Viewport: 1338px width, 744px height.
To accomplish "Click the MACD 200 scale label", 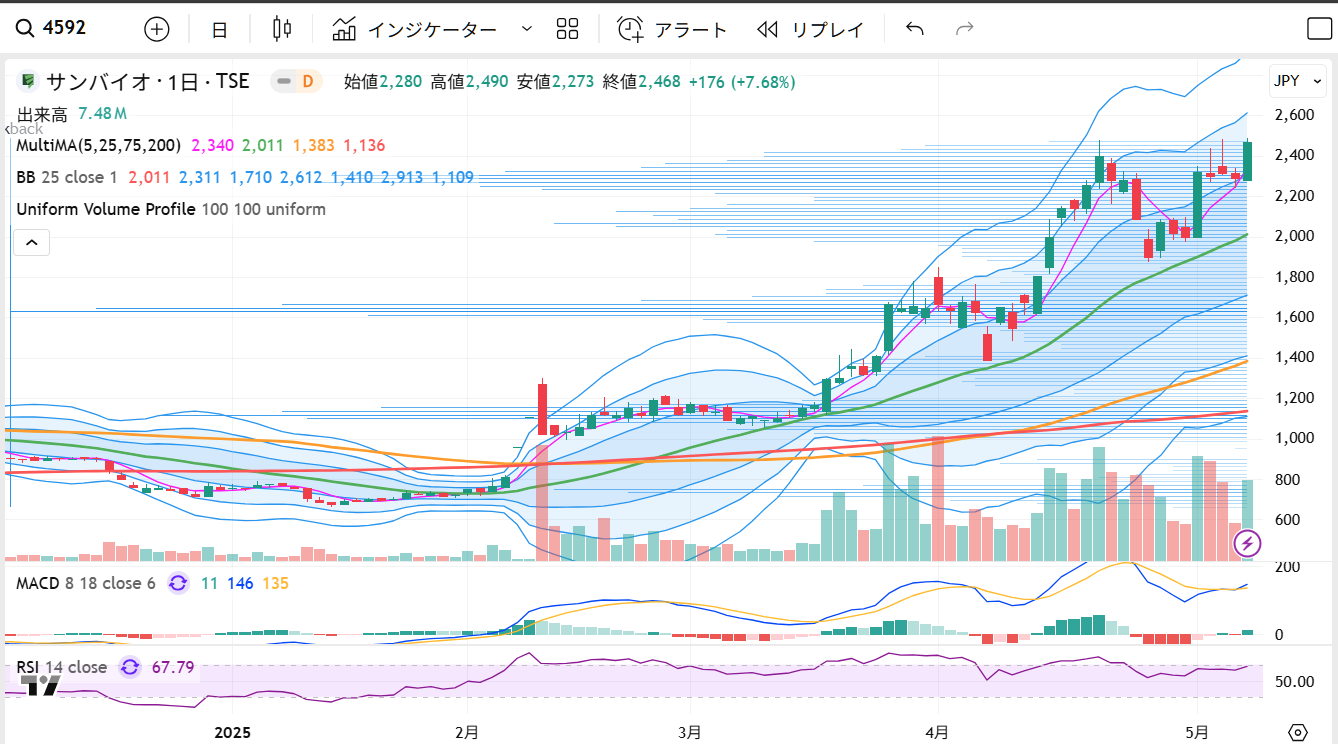I will pos(1286,566).
